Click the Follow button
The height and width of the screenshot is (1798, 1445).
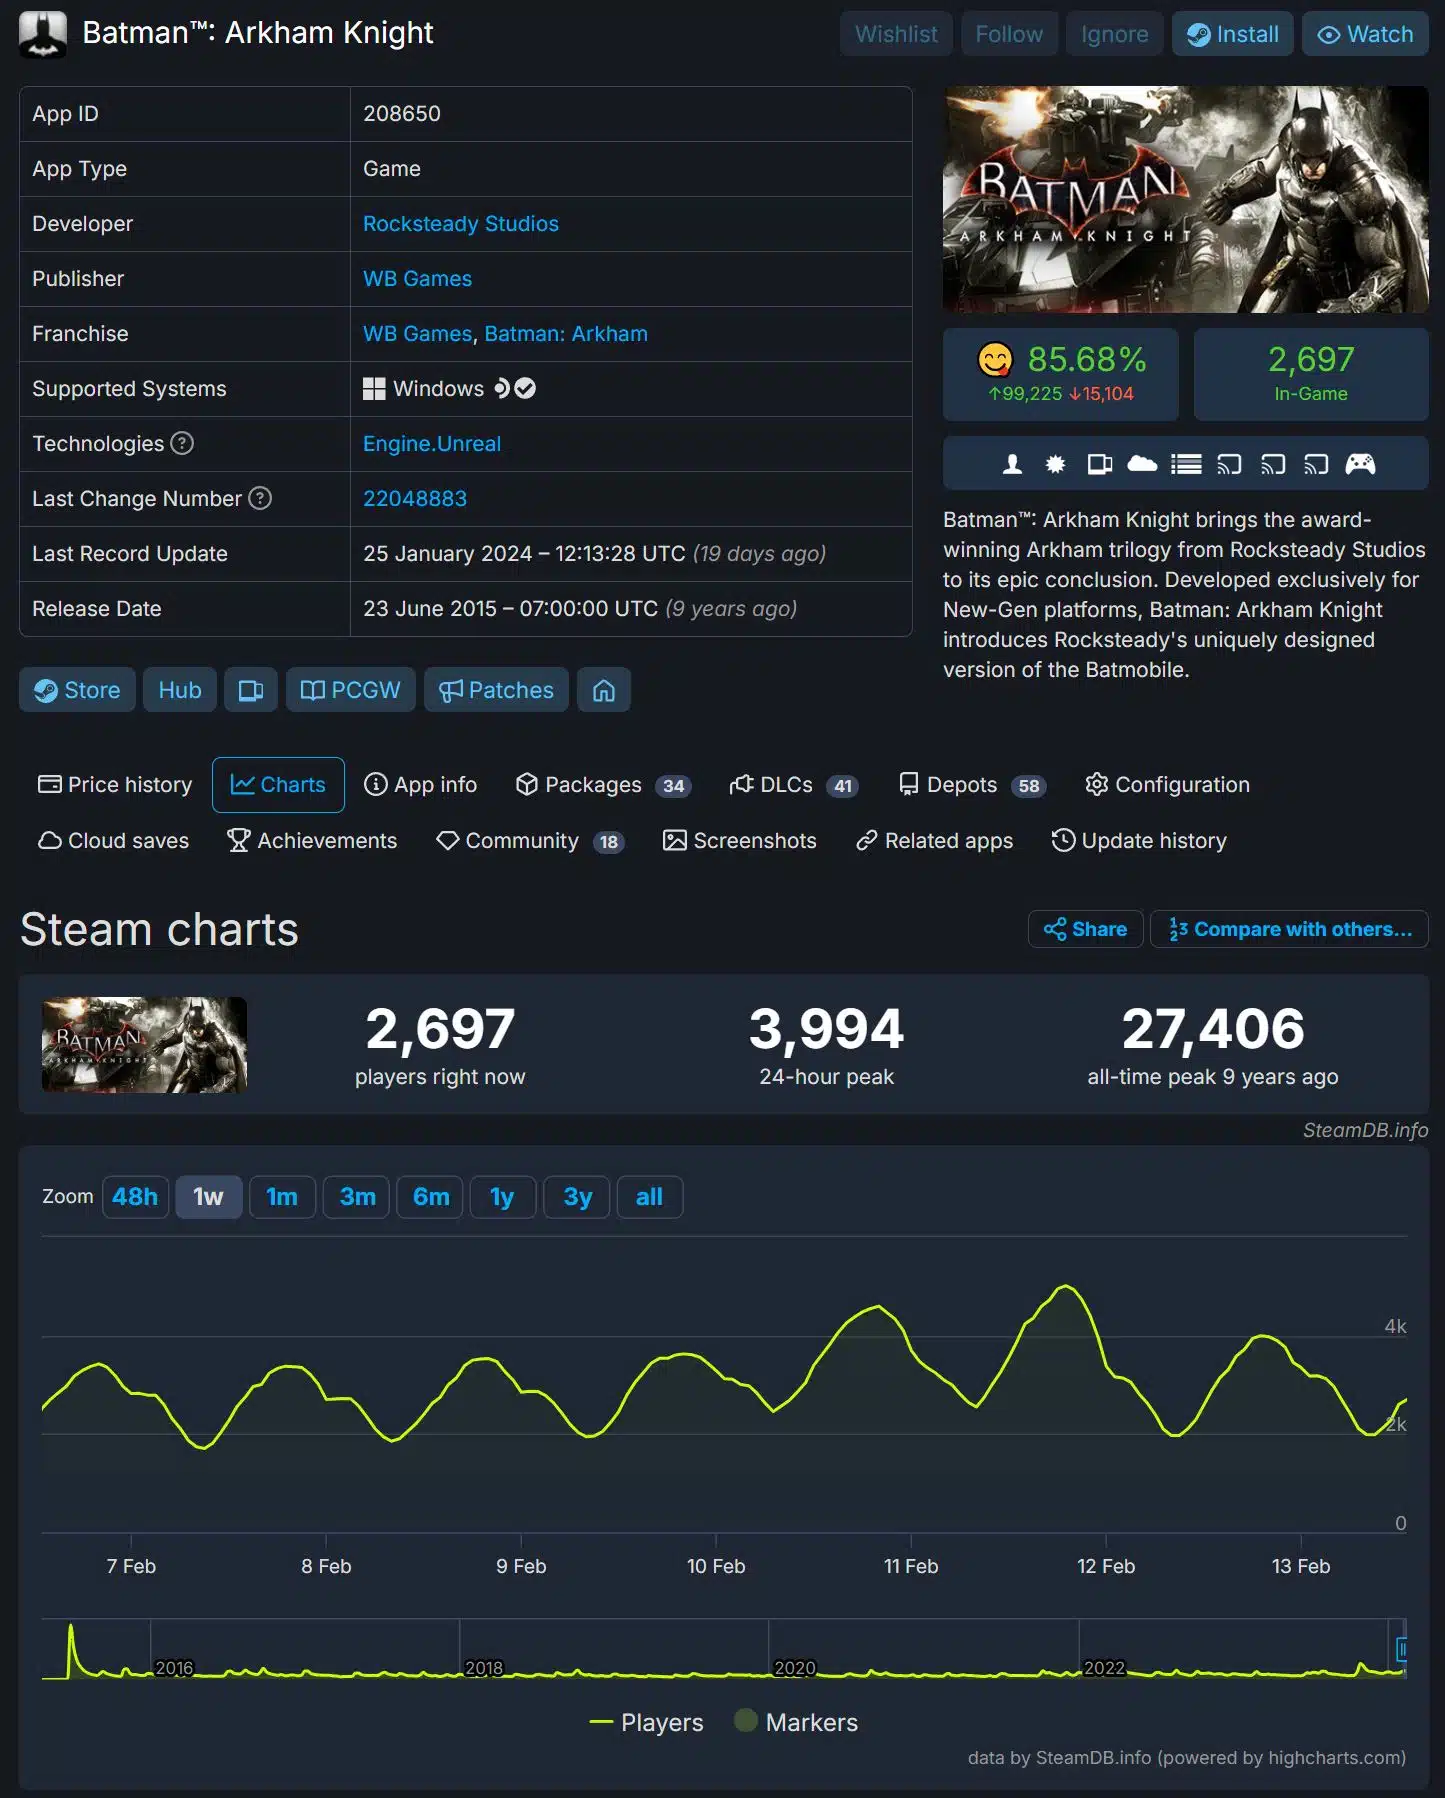(1009, 34)
